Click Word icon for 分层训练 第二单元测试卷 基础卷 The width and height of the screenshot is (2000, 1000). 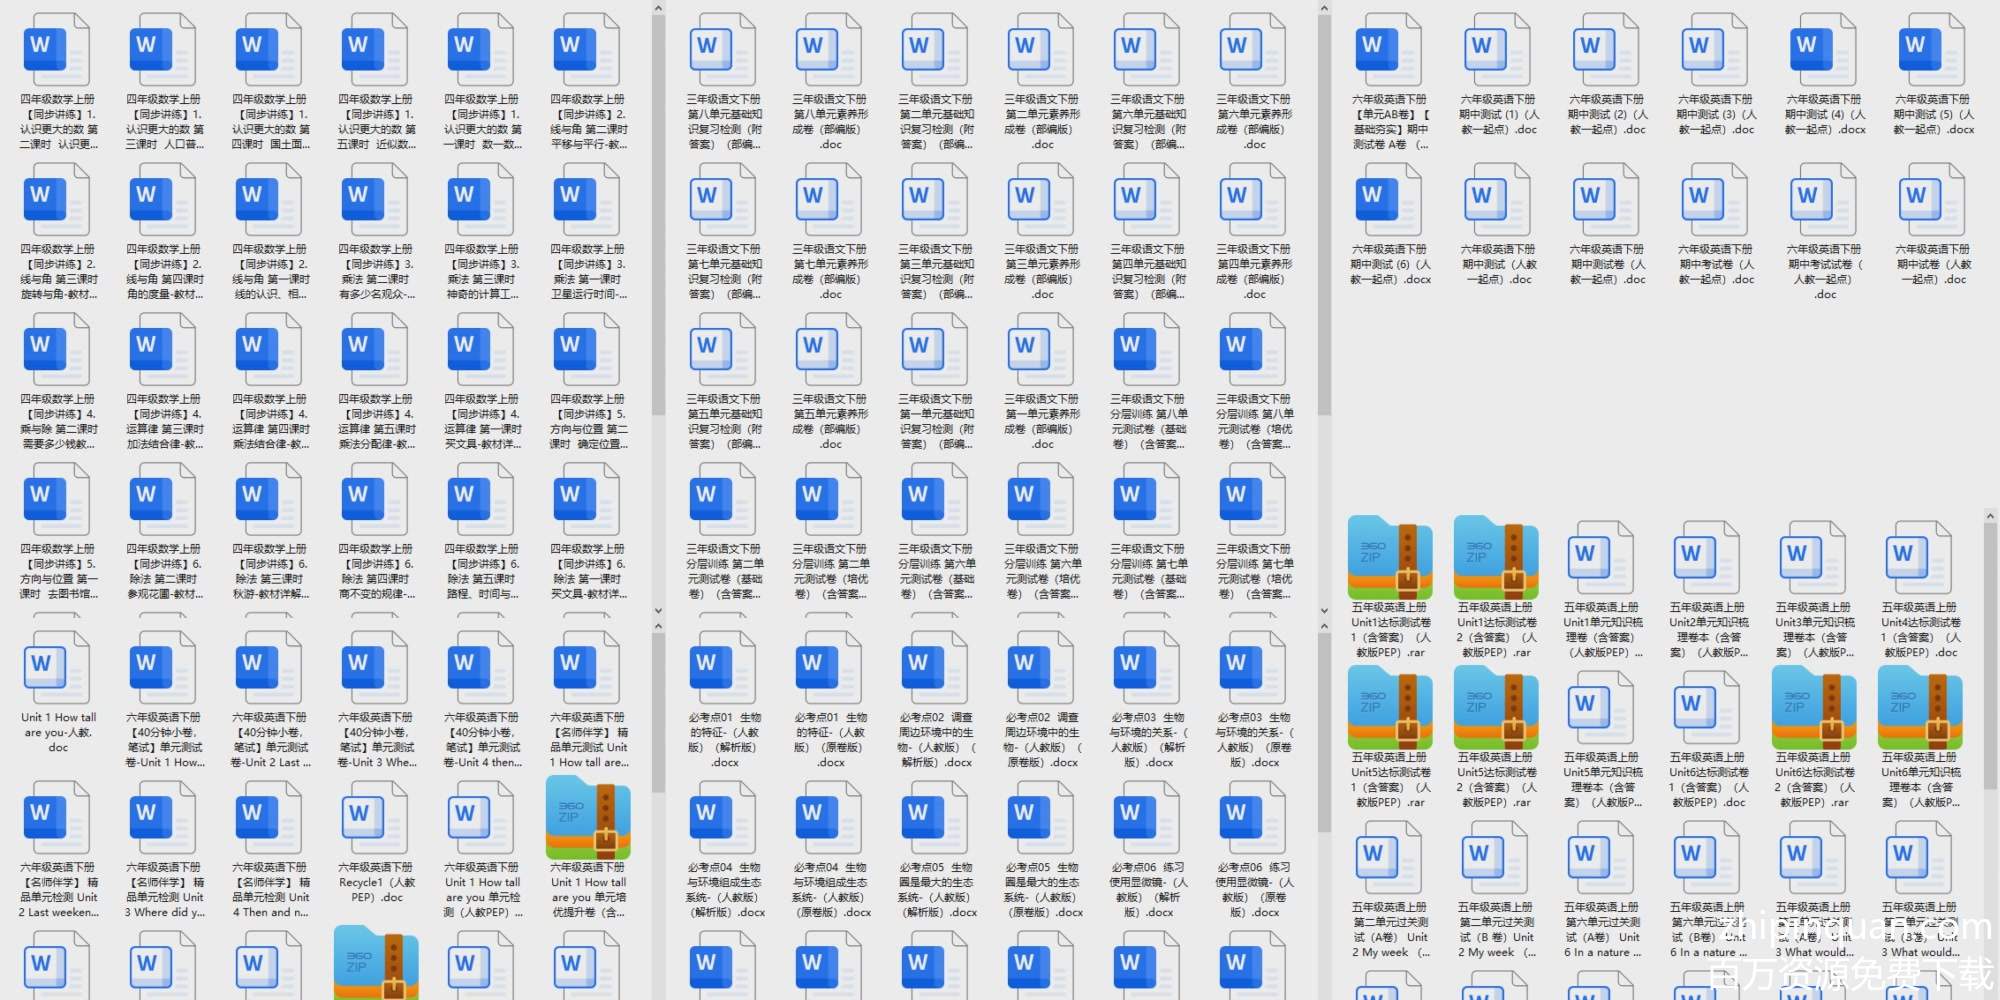coord(724,500)
